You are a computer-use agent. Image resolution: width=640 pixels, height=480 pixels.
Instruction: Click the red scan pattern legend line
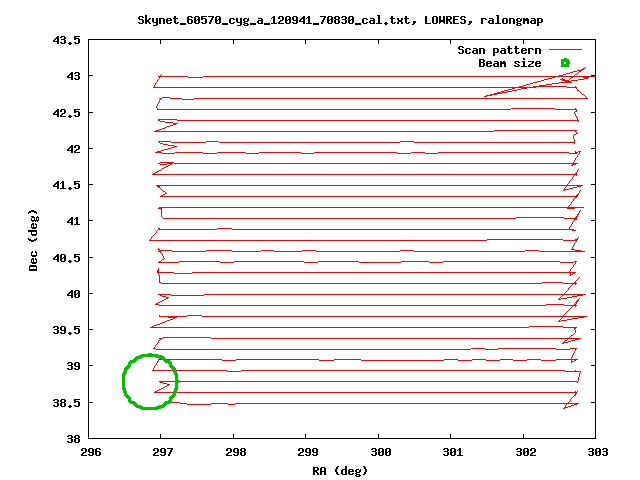pyautogui.click(x=565, y=50)
